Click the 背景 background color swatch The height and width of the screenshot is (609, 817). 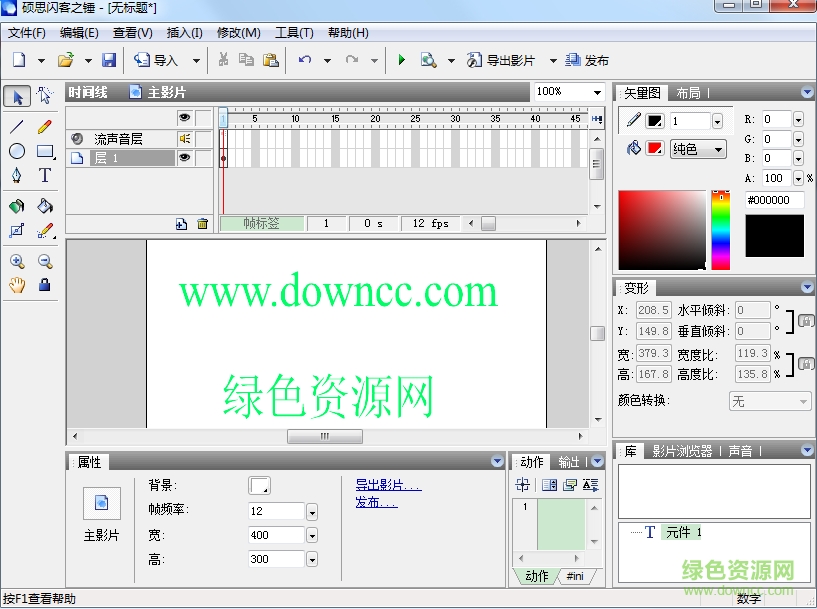(x=259, y=485)
